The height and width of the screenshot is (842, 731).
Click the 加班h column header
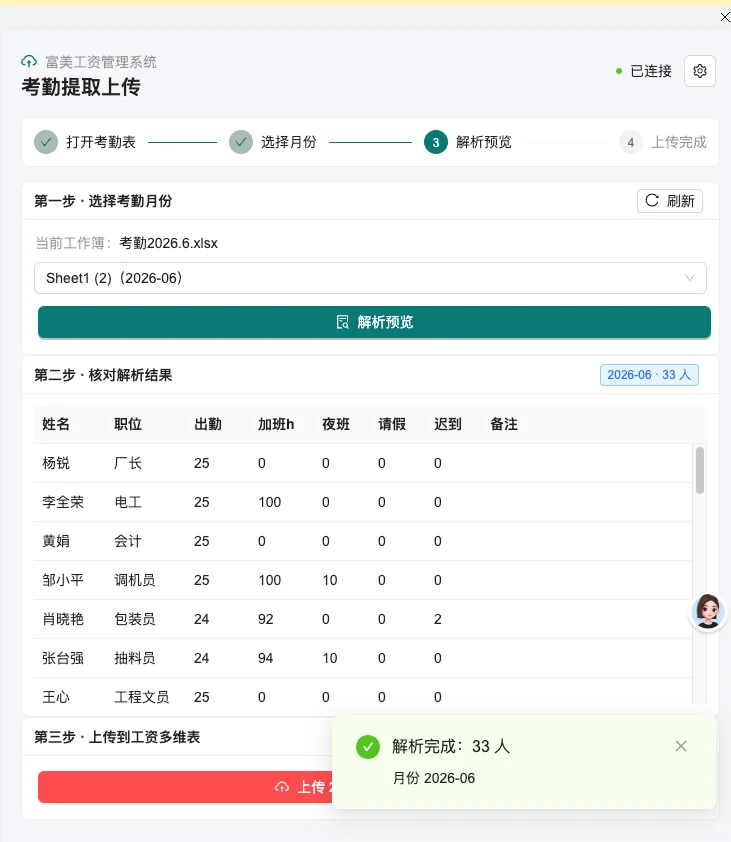tap(276, 424)
